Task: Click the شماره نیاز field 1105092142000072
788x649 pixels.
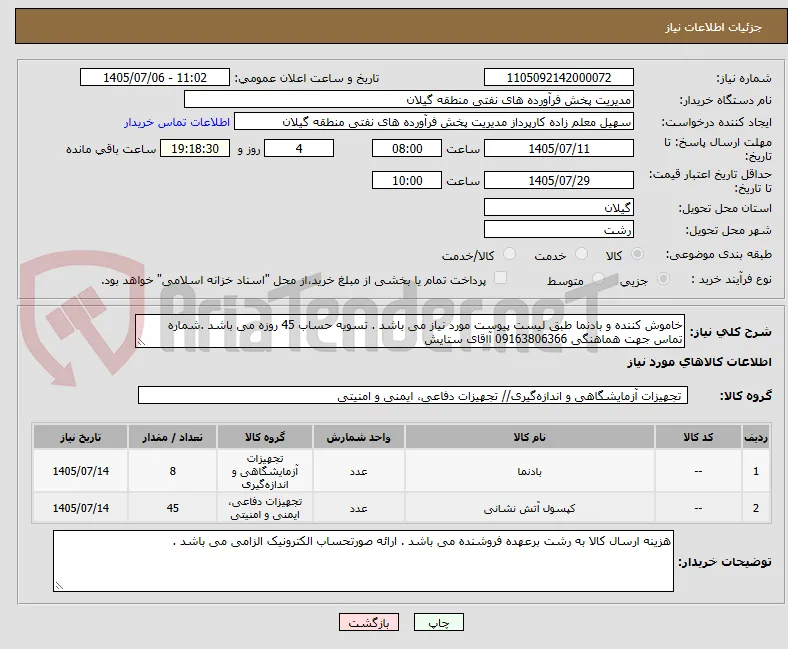Action: [559, 77]
